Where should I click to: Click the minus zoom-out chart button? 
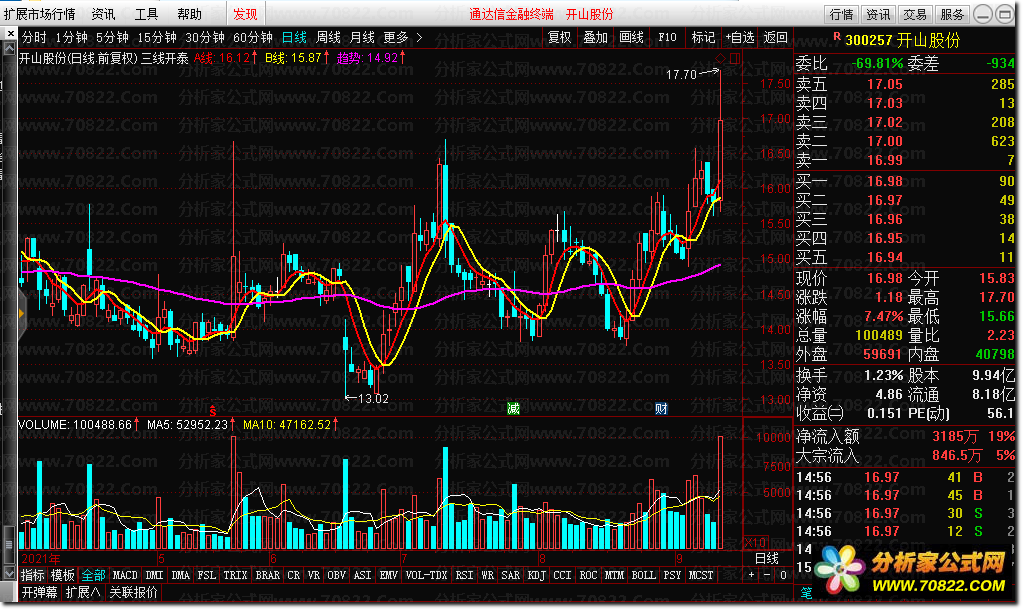tap(767, 575)
